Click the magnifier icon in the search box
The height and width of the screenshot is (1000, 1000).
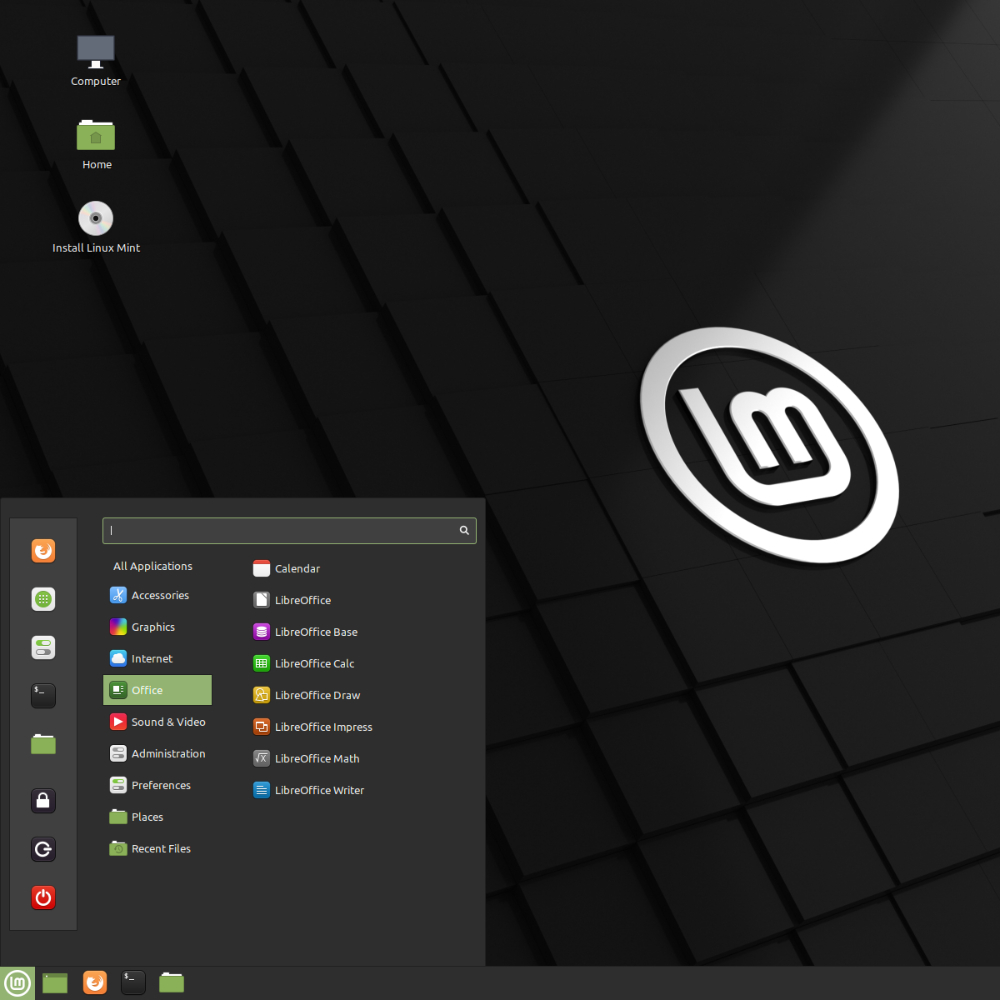(464, 530)
